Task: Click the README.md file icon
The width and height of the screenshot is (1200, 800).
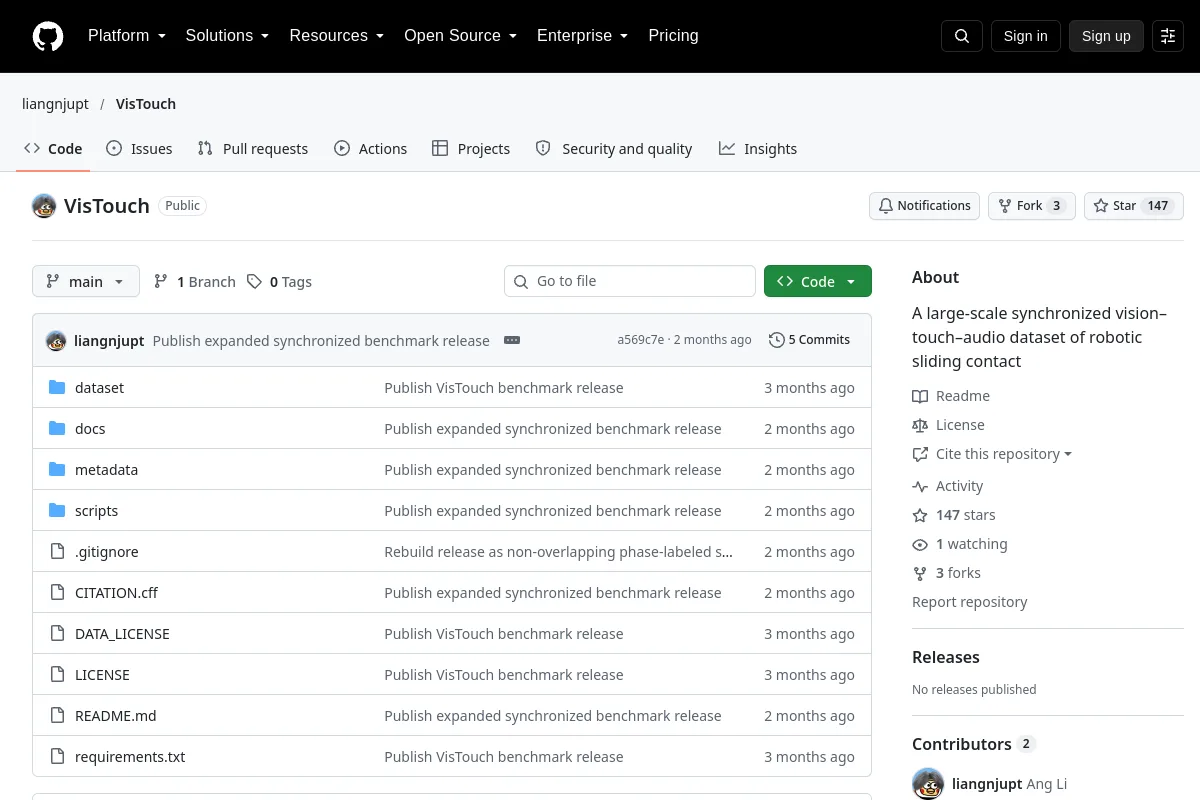Action: click(57, 716)
